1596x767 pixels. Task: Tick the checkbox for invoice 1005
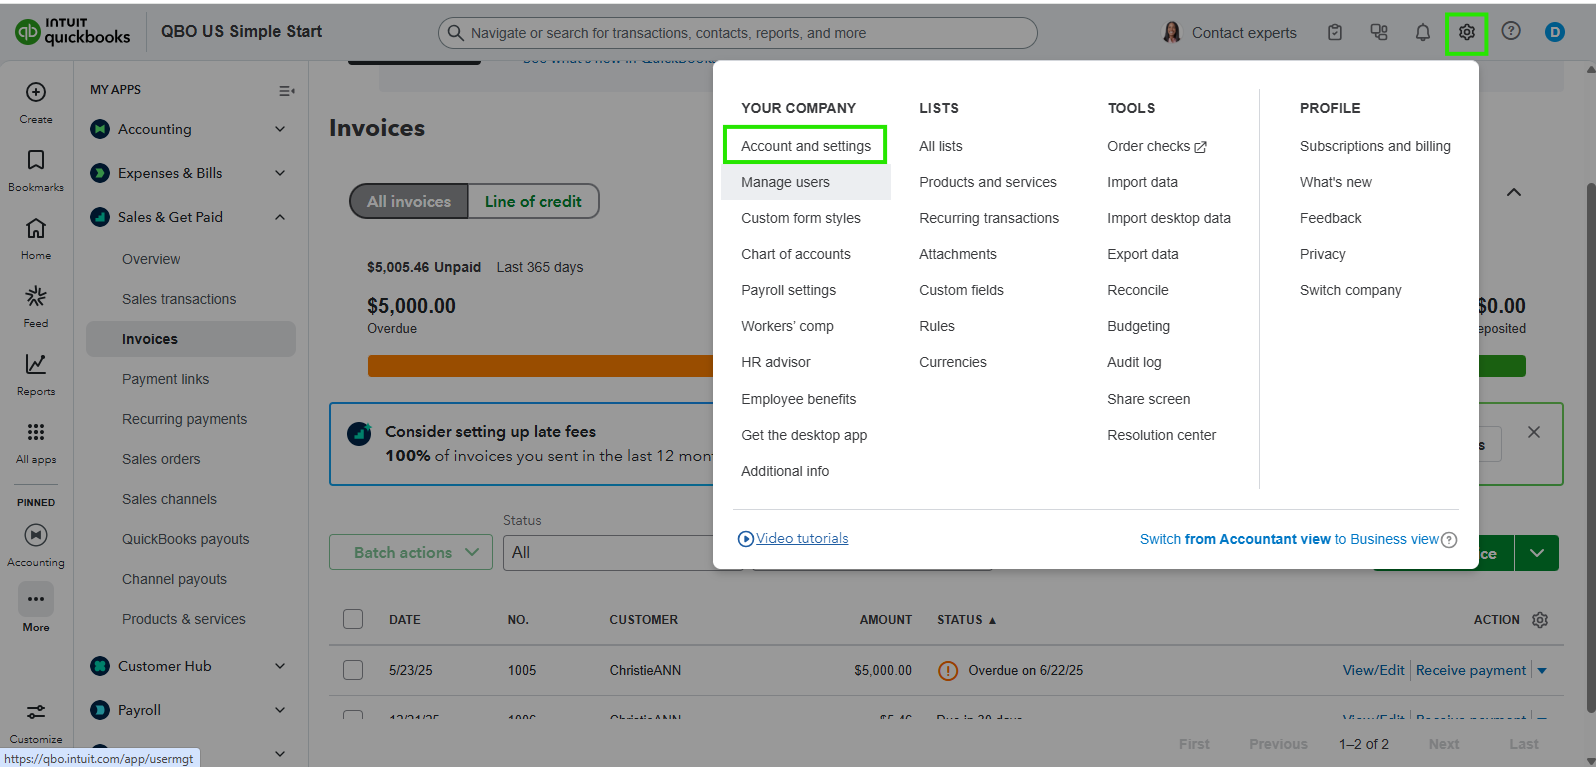[353, 670]
